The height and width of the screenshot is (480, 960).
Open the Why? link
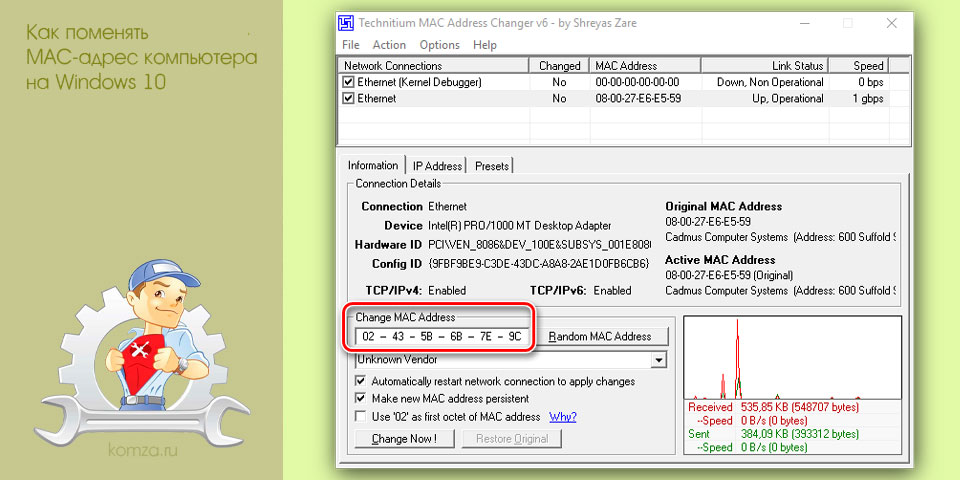(563, 417)
